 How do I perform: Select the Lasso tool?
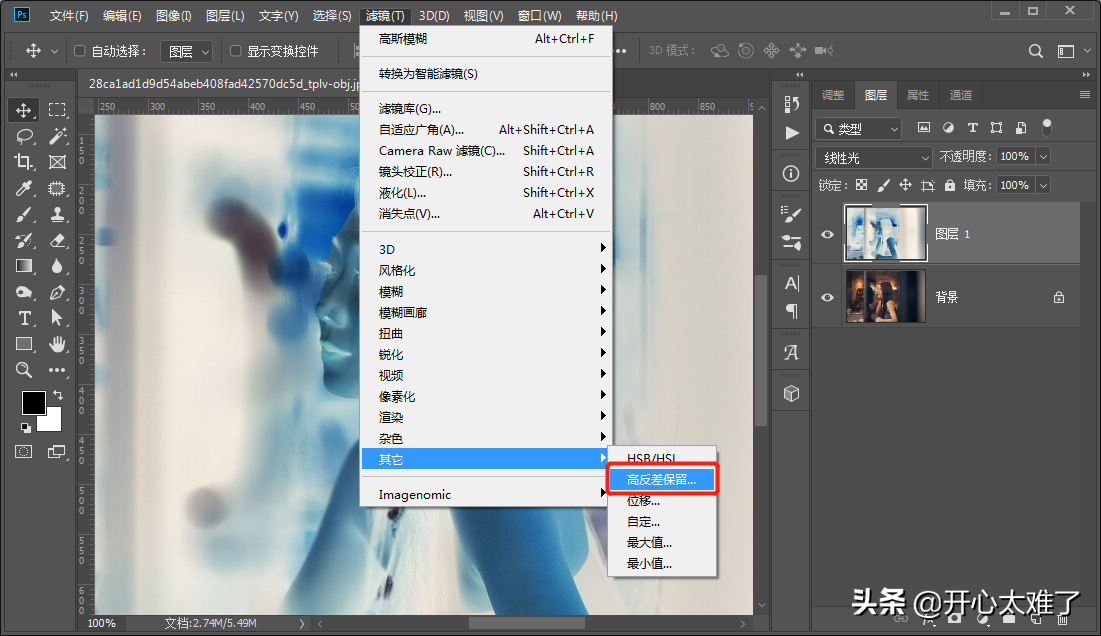click(x=25, y=136)
